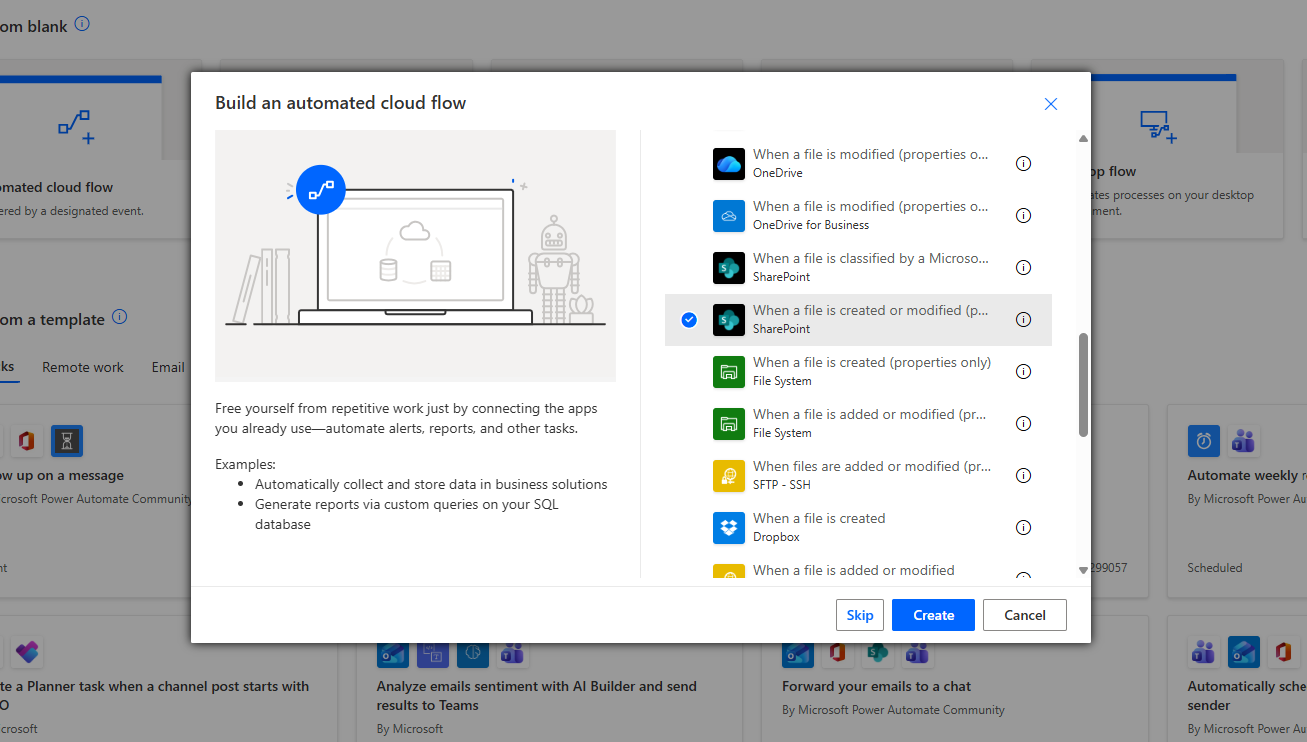Select the OneDrive file modified trigger icon
Viewport: 1307px width, 742px height.
pos(729,164)
